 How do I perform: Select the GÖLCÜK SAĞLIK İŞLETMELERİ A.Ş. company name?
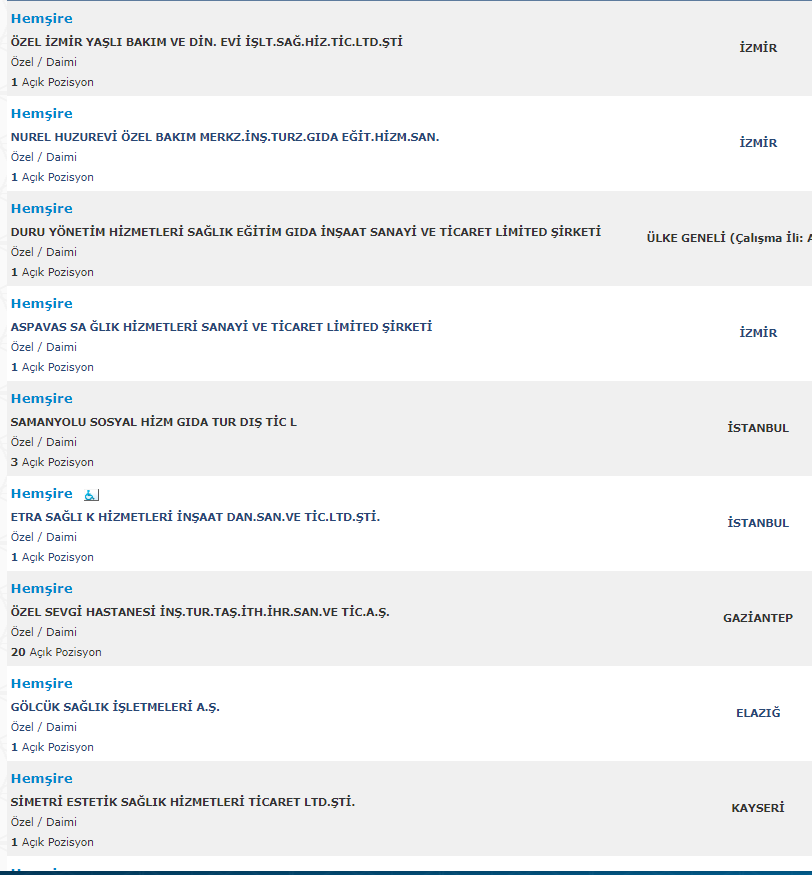115,707
